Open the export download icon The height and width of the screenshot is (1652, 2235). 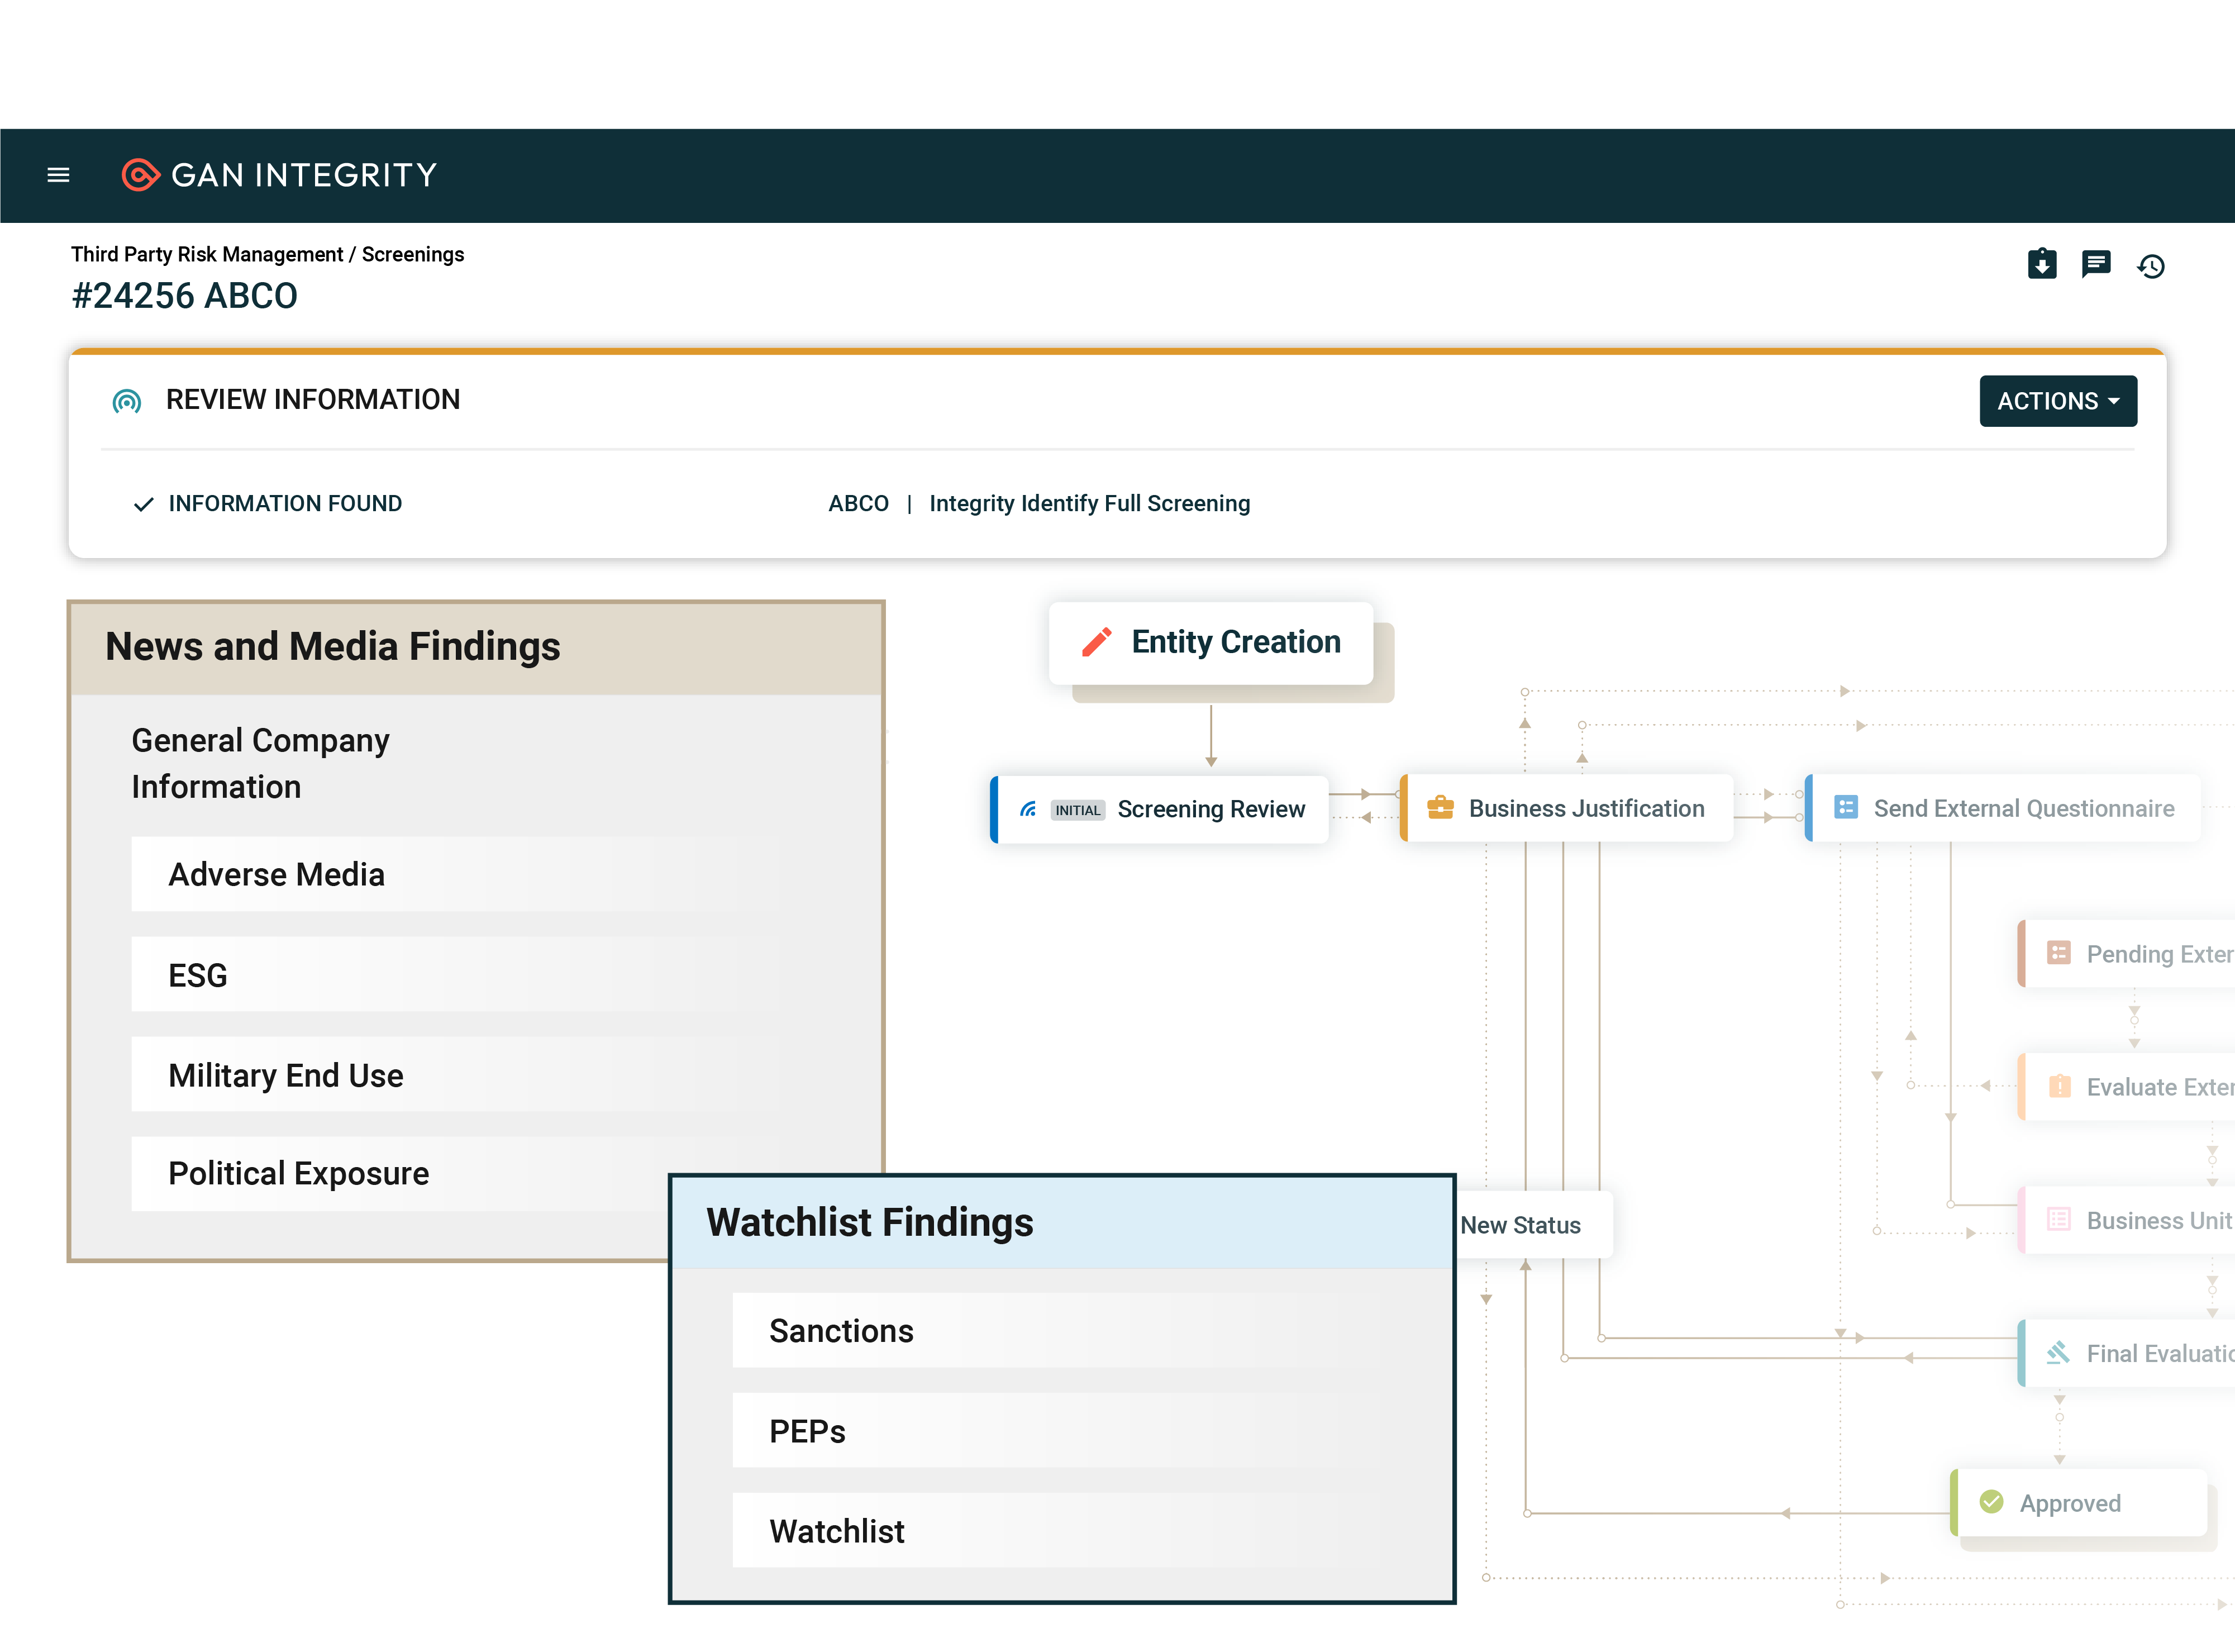(x=2043, y=264)
